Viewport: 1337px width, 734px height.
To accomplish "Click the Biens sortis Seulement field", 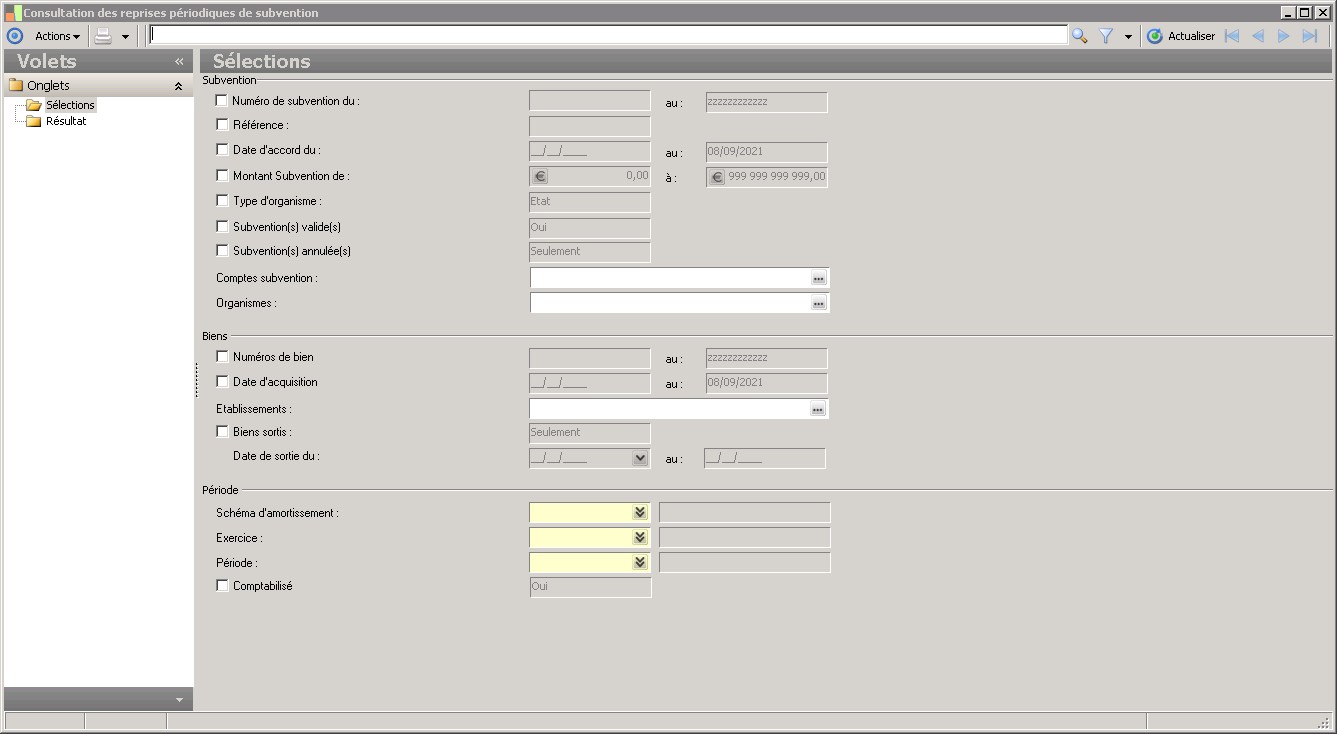I will [590, 433].
